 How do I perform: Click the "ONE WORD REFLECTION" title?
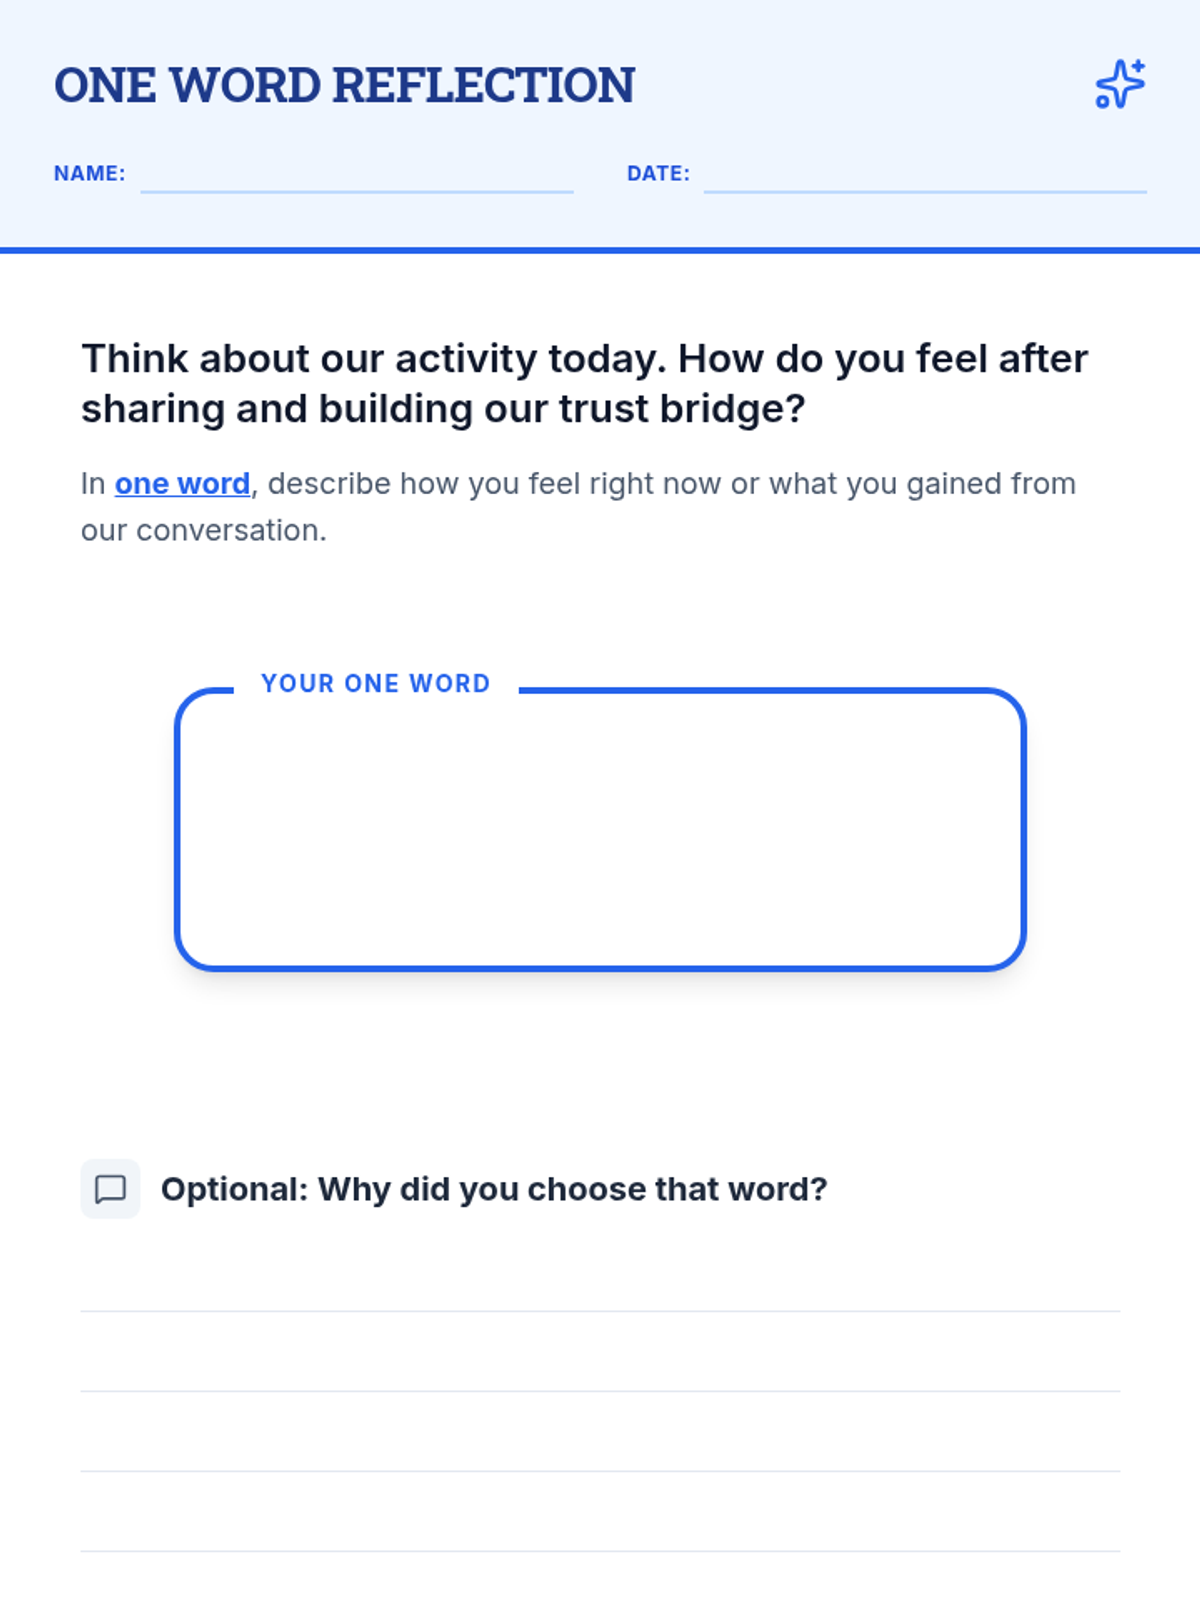point(344,86)
